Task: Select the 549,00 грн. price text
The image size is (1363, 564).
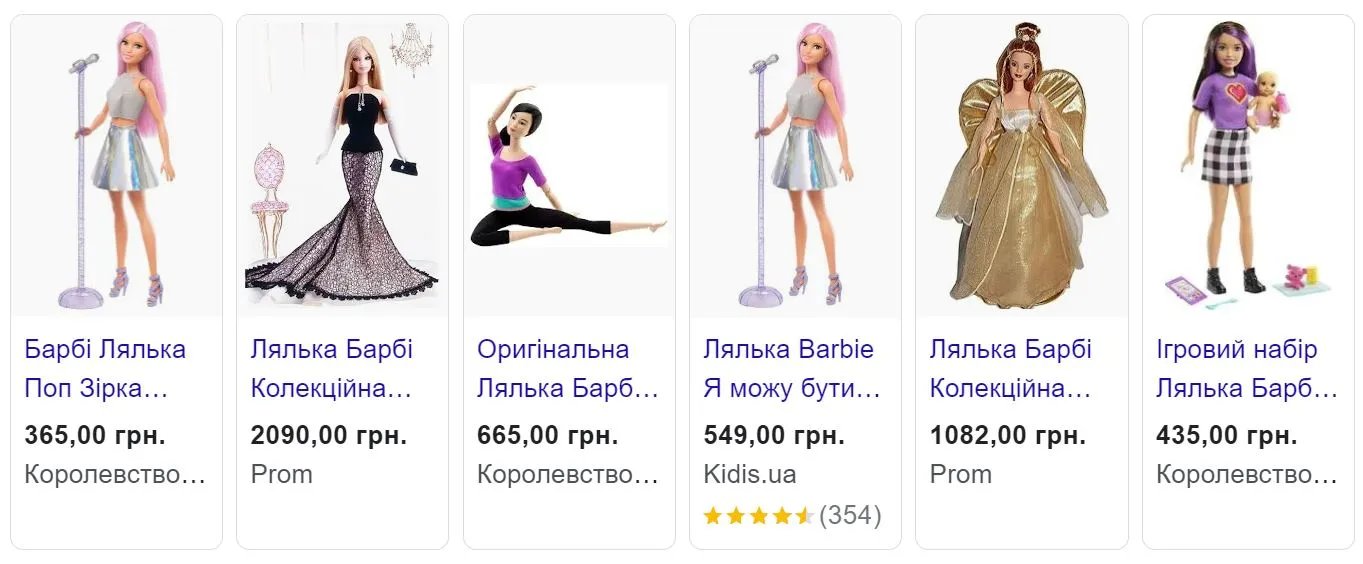Action: (774, 436)
